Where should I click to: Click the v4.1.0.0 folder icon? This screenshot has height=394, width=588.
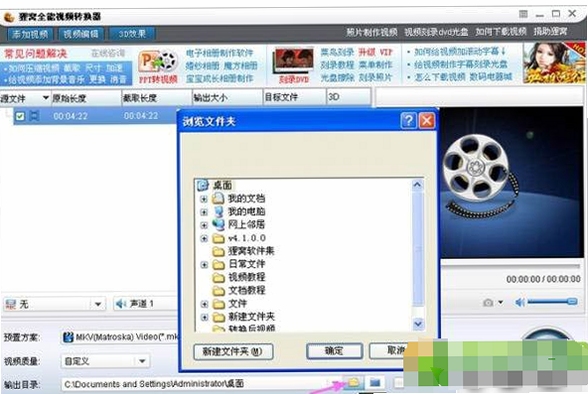[x=218, y=238]
